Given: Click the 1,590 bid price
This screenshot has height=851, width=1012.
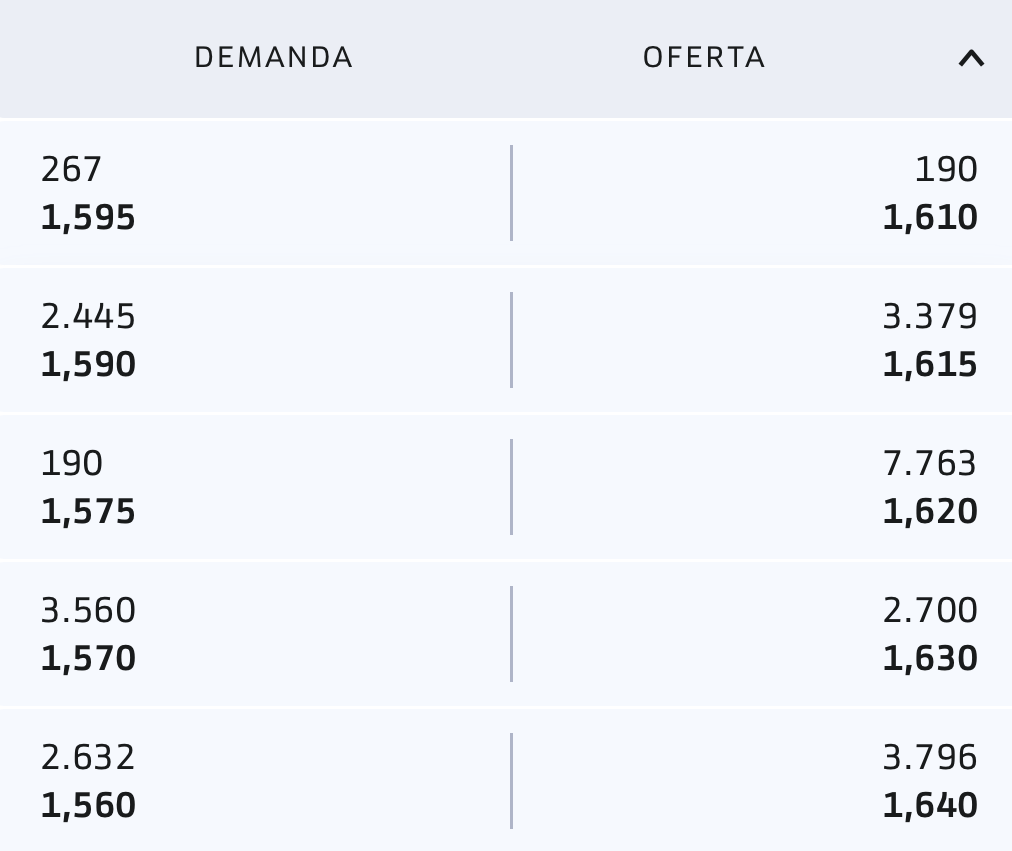Looking at the screenshot, I should [x=88, y=364].
